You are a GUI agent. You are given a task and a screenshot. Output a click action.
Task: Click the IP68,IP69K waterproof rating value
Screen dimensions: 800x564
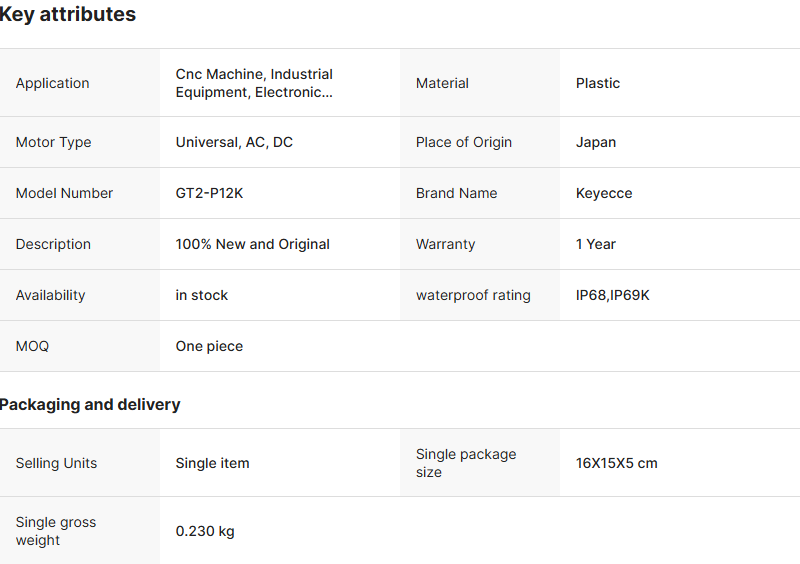612,295
